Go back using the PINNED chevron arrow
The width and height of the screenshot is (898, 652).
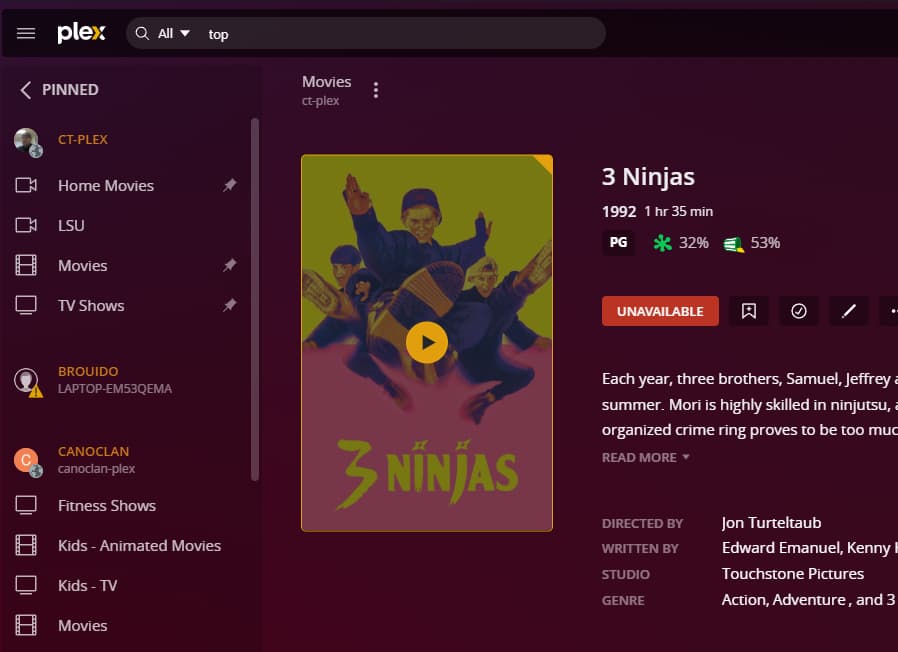25,90
